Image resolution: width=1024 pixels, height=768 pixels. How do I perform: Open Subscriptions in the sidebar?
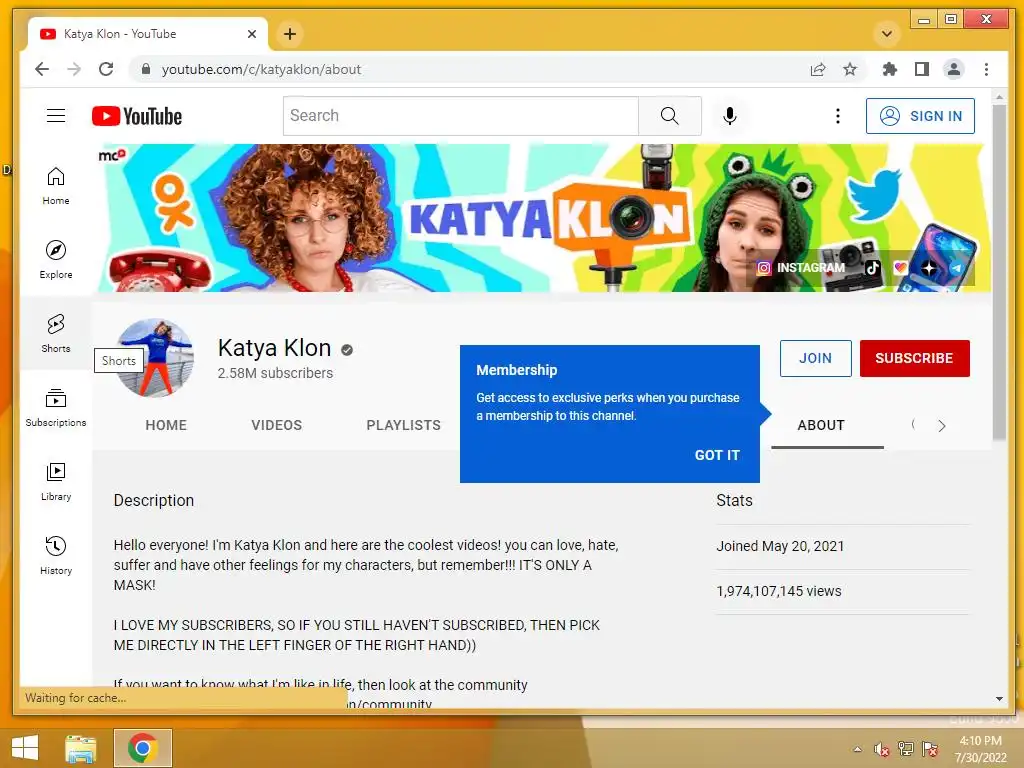coord(56,407)
